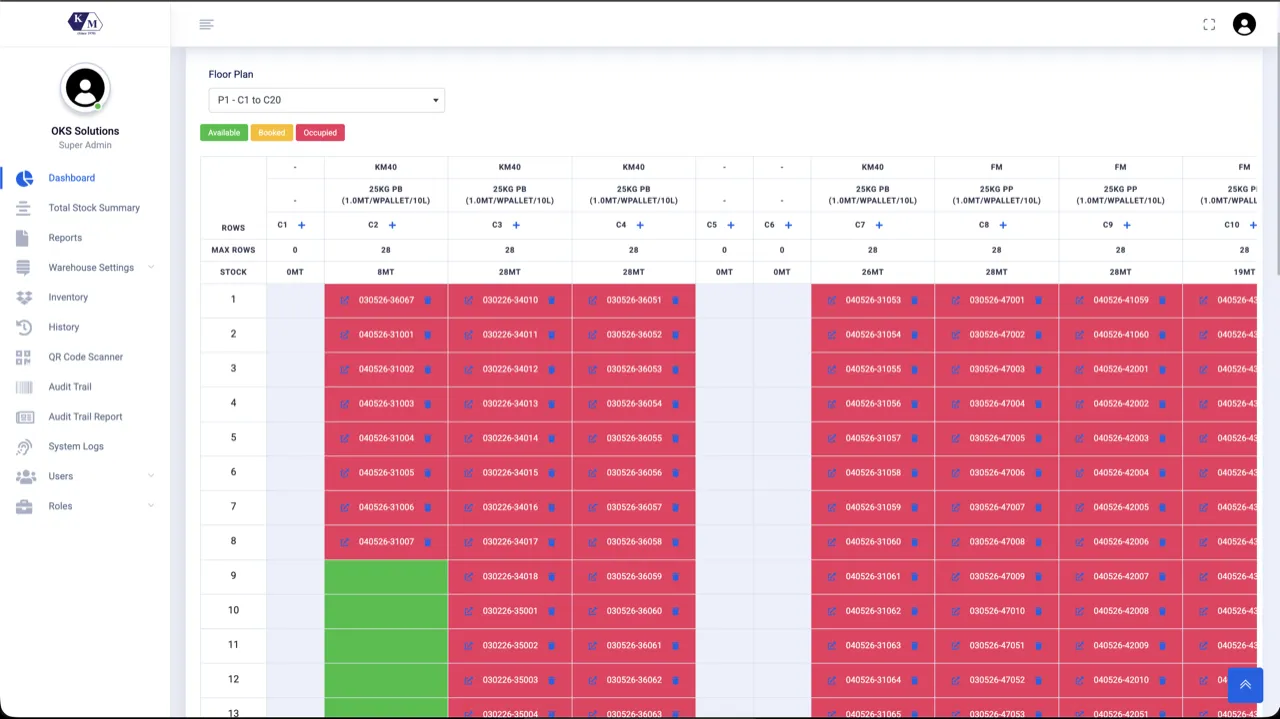Open Audit Trail page

[70, 387]
